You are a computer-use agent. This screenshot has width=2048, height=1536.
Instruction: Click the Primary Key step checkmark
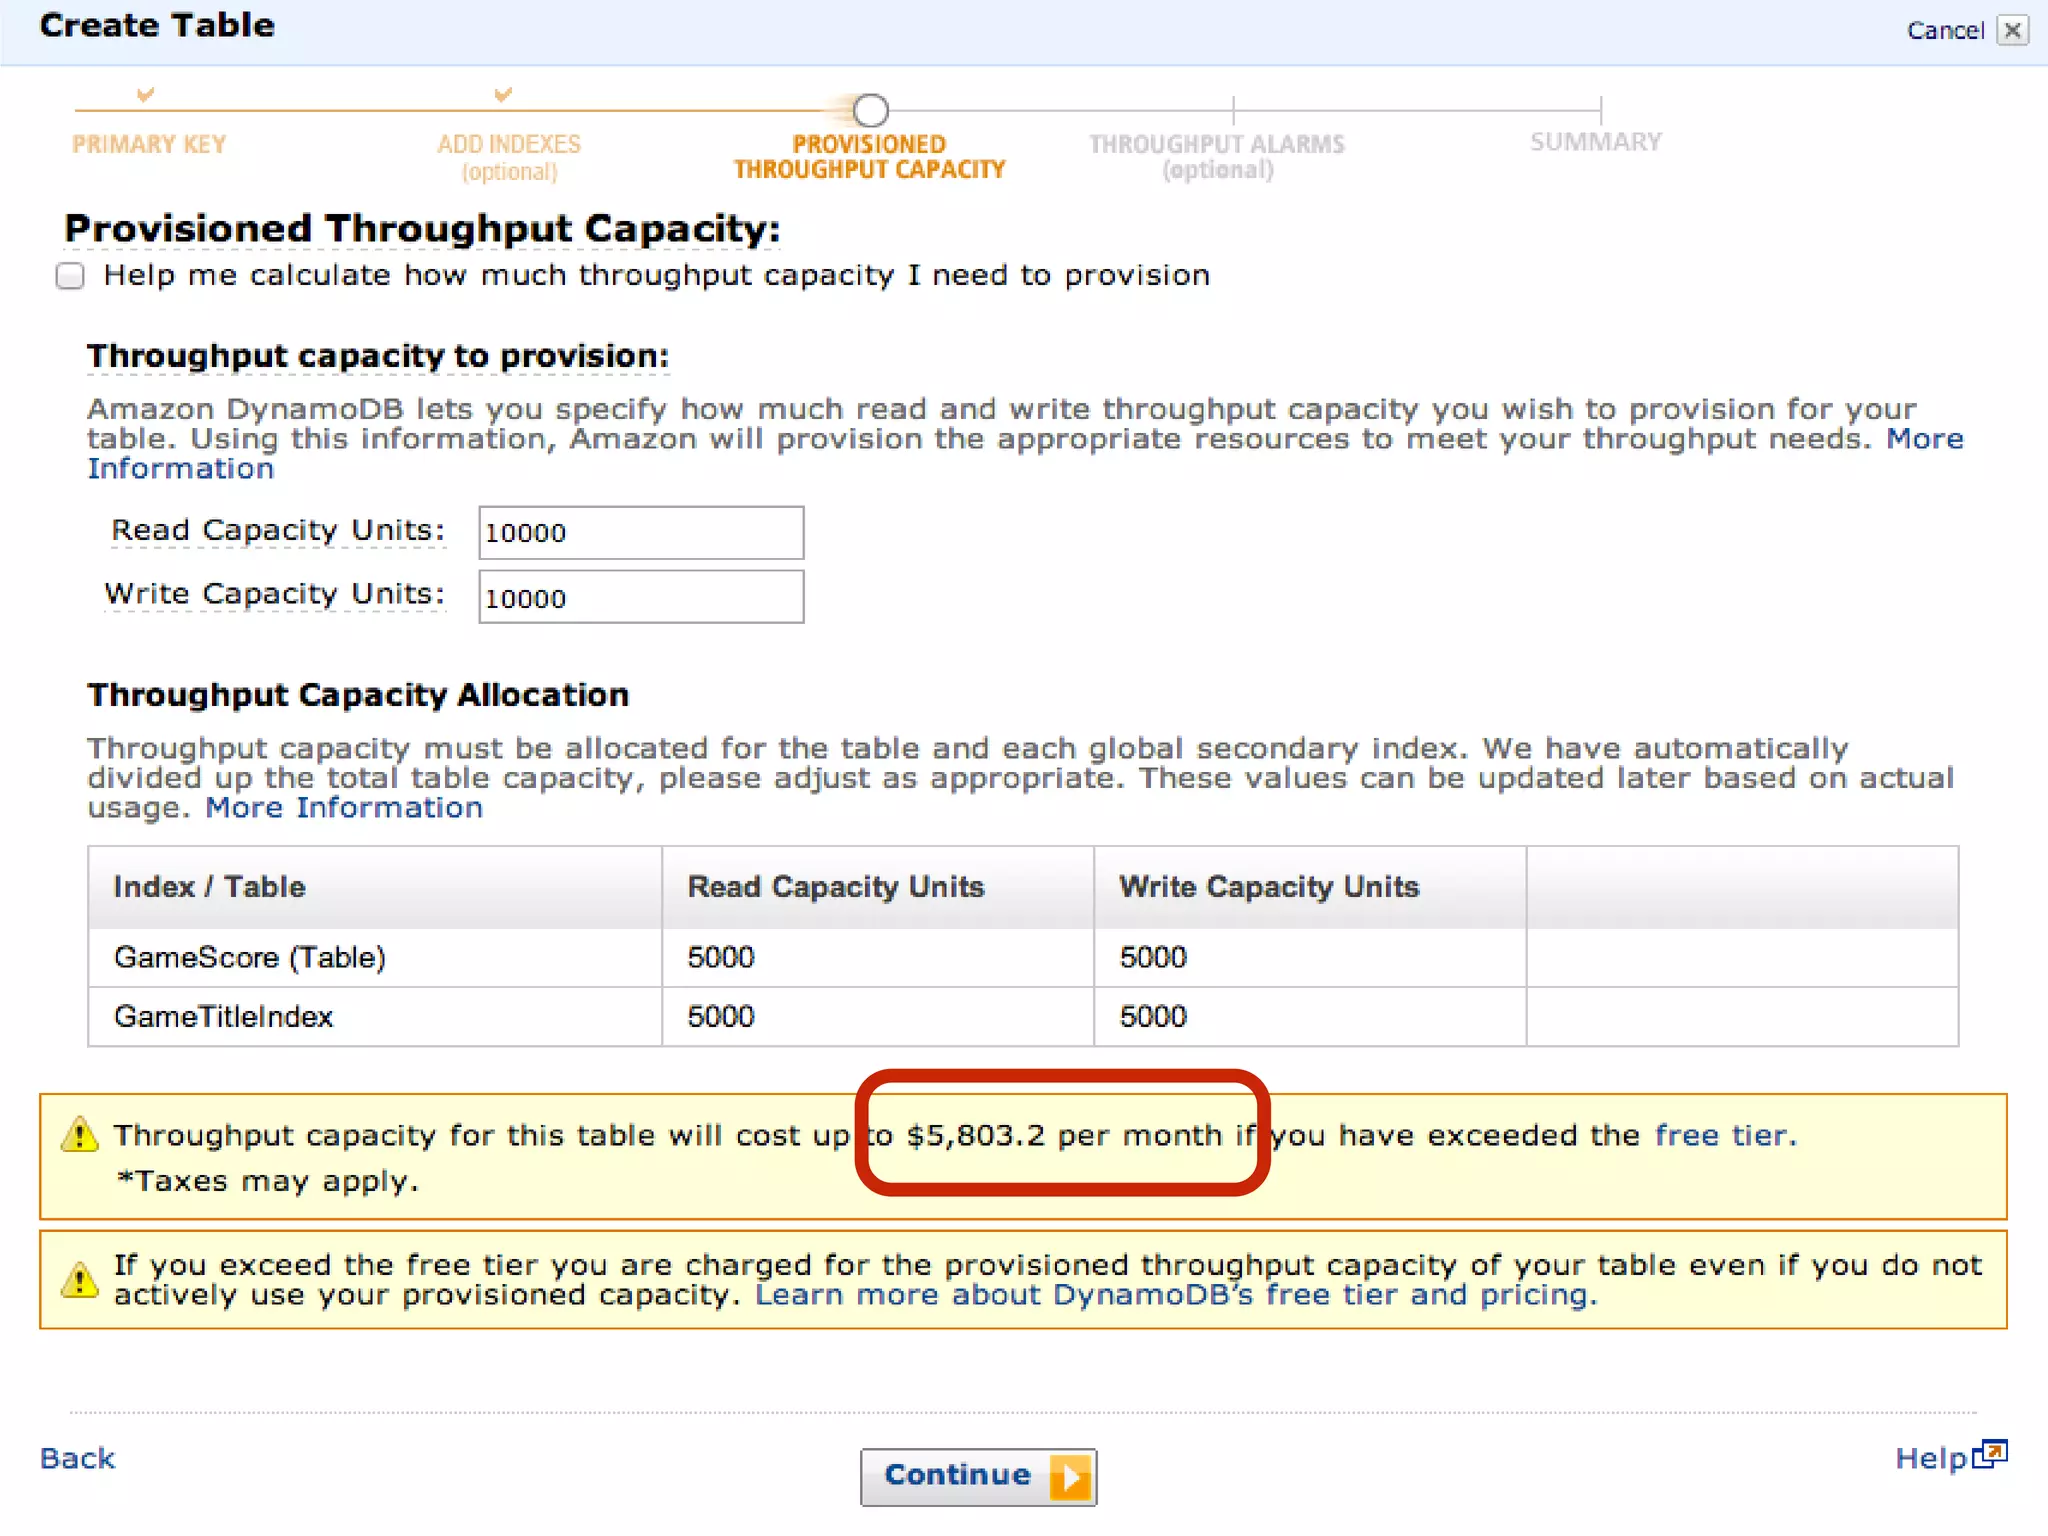click(x=146, y=95)
